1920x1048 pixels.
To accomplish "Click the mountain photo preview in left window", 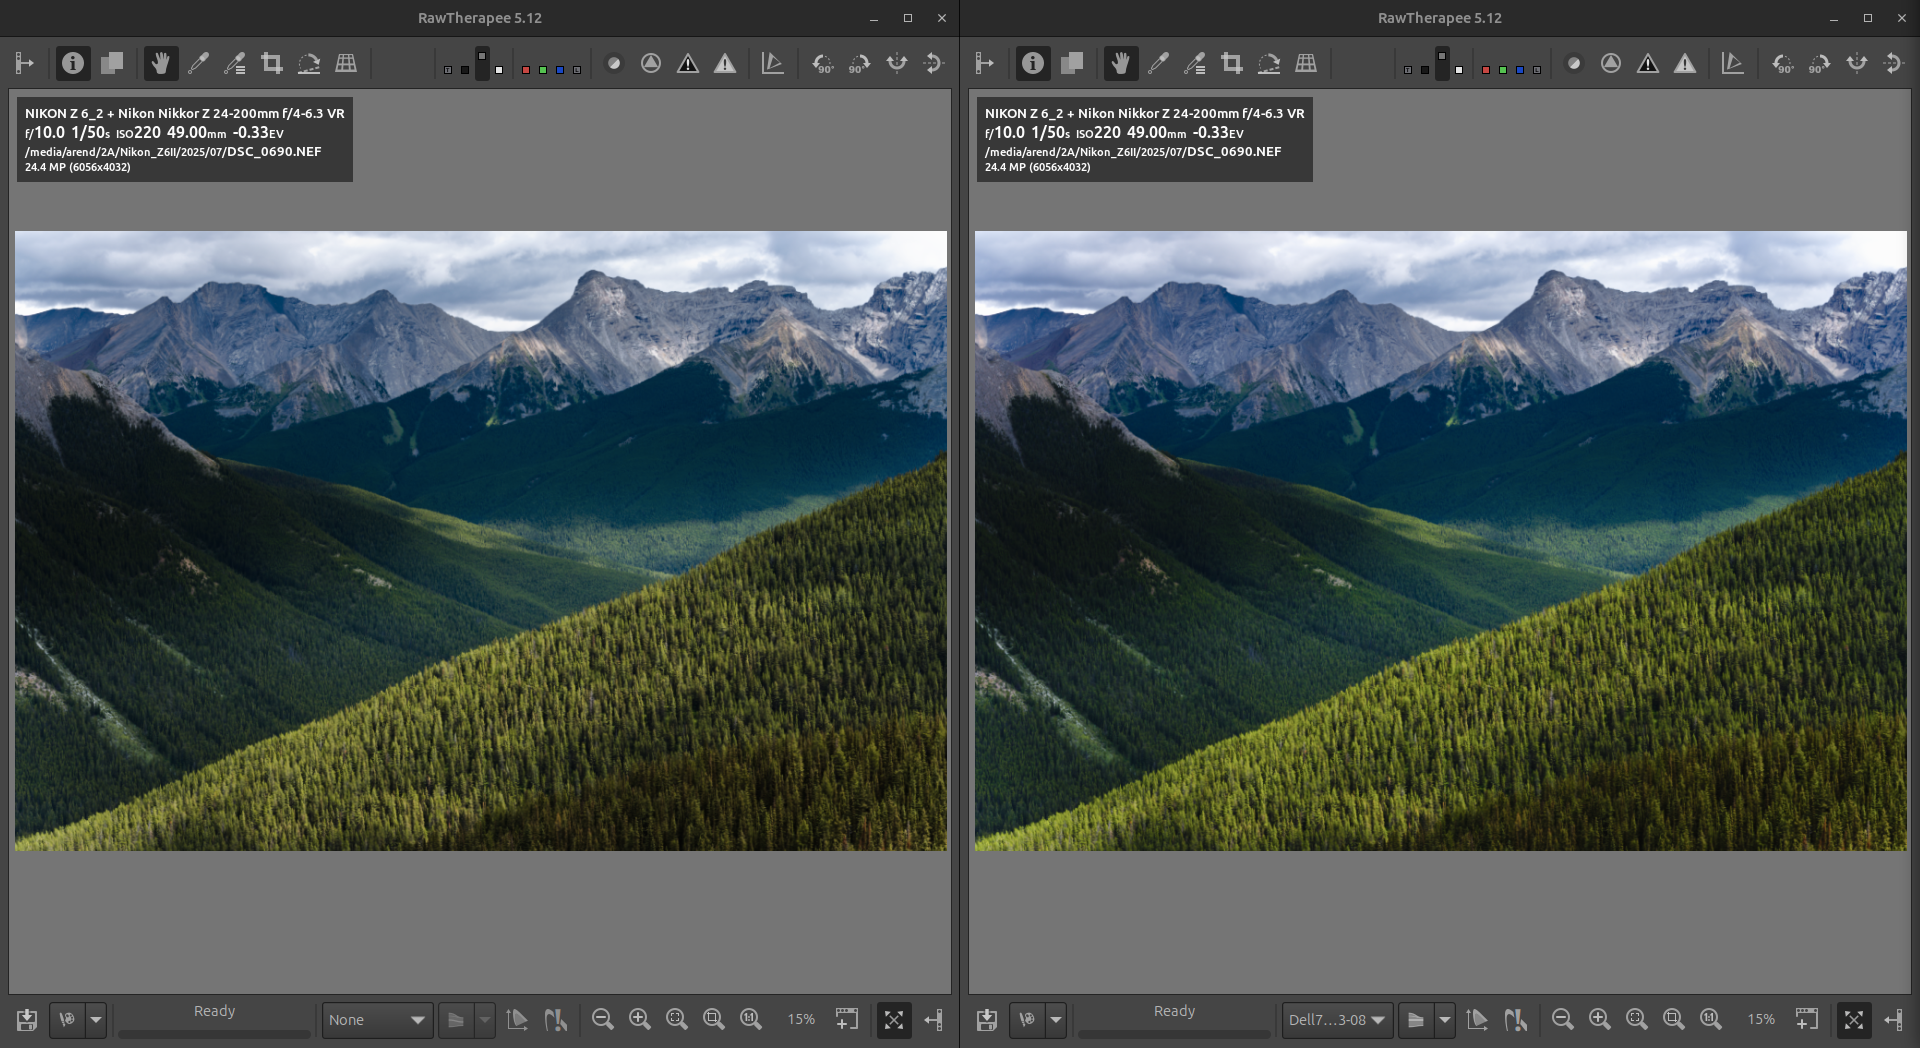I will tap(480, 541).
